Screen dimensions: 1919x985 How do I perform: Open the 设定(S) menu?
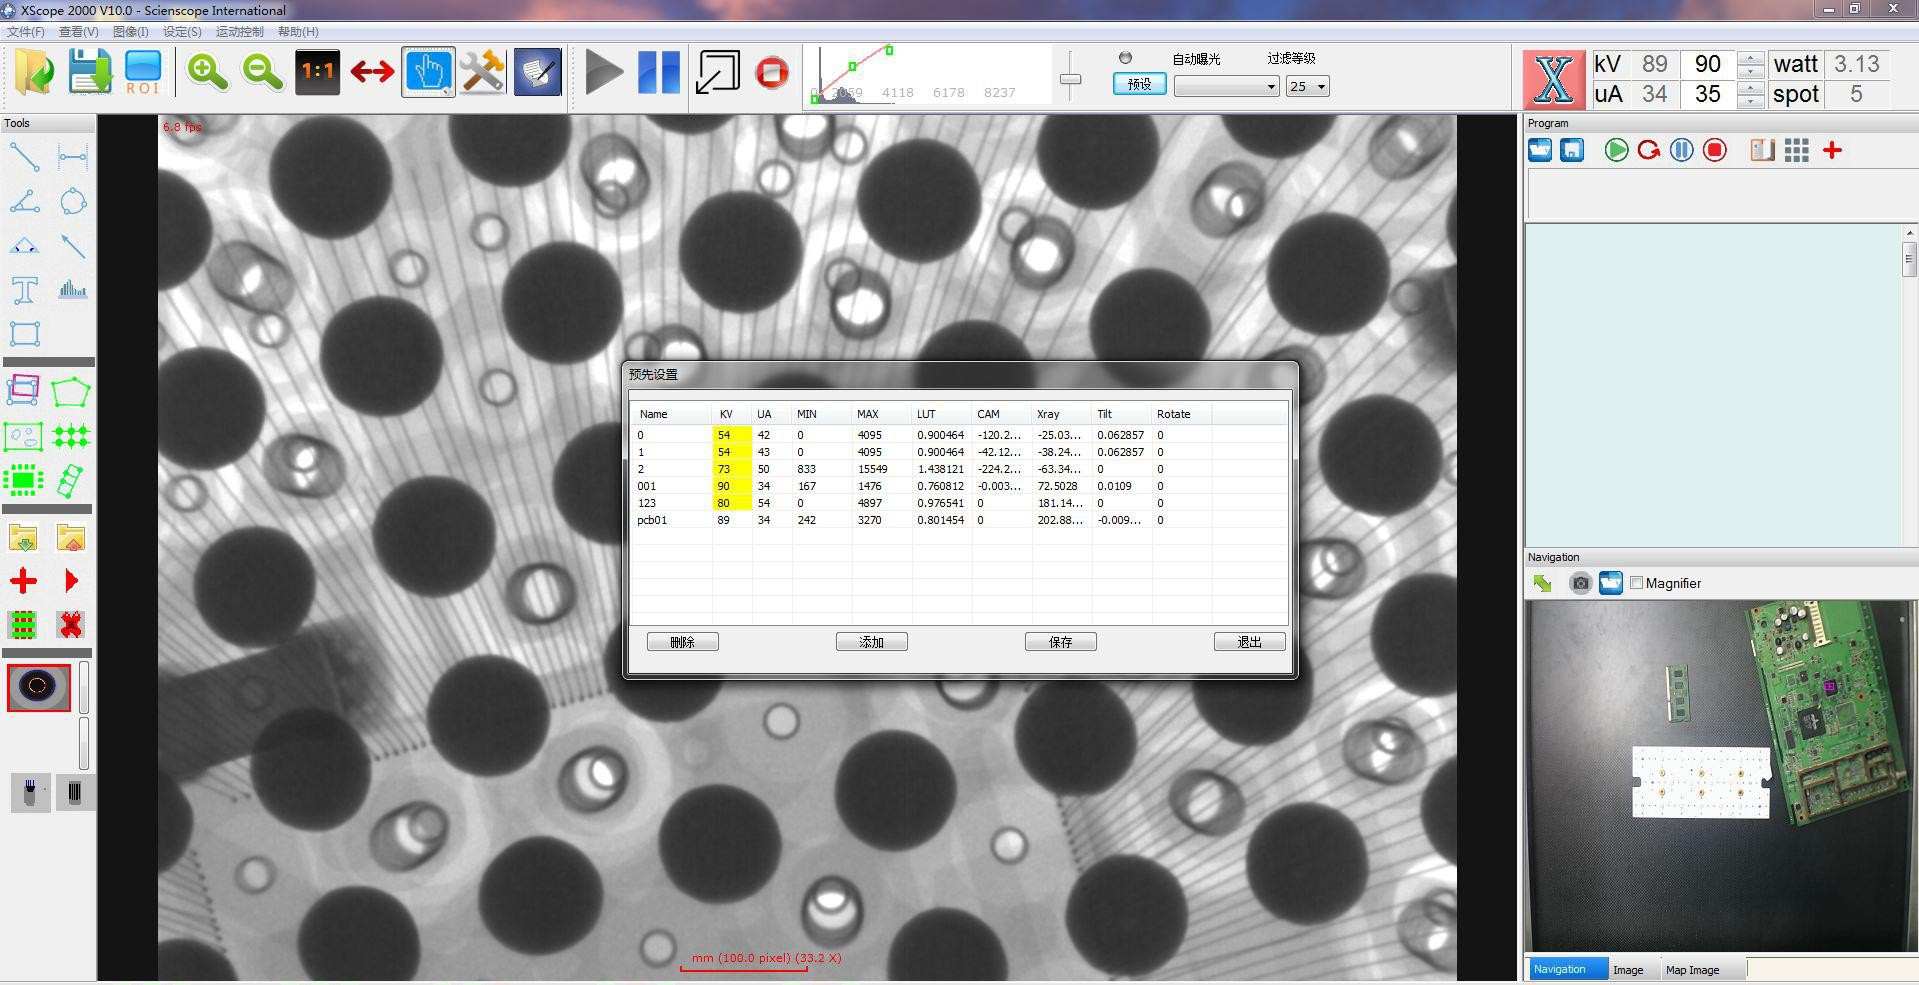tap(182, 32)
